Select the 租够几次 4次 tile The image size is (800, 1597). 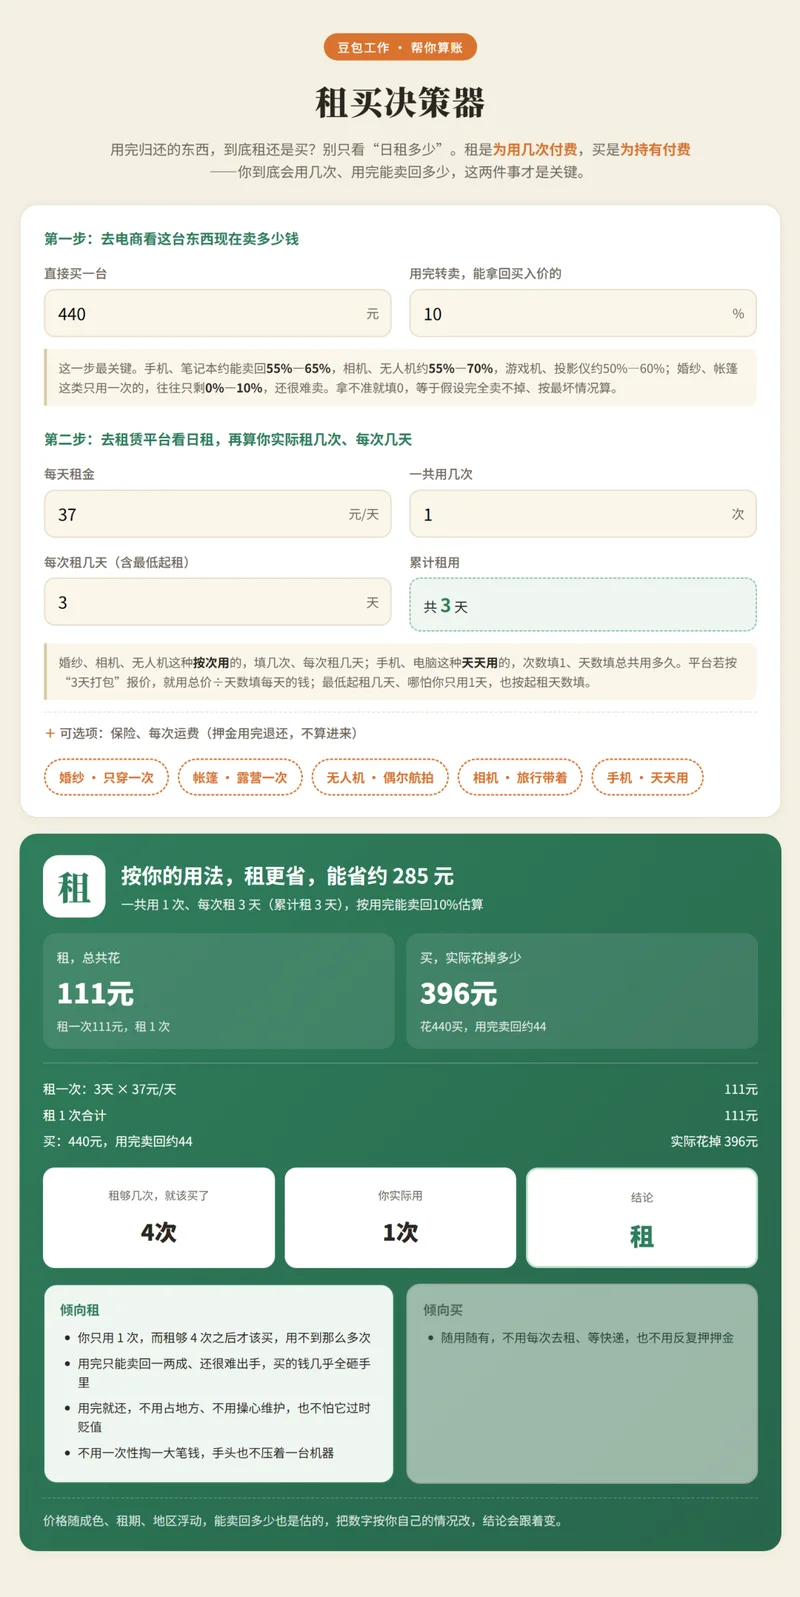point(159,1217)
